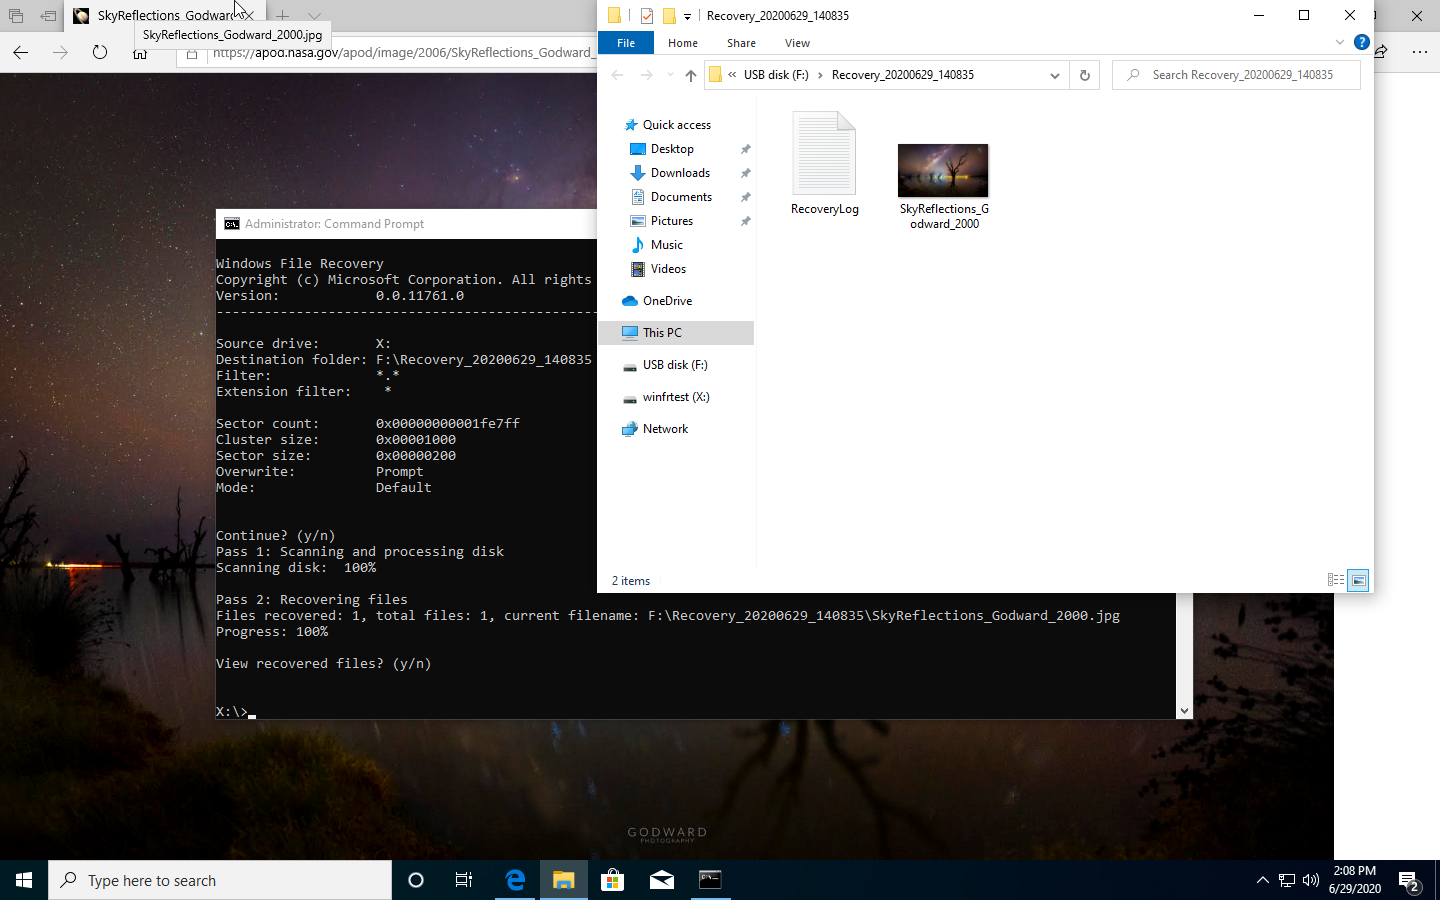Switch to the View ribbon tab
The image size is (1440, 900).
click(797, 42)
